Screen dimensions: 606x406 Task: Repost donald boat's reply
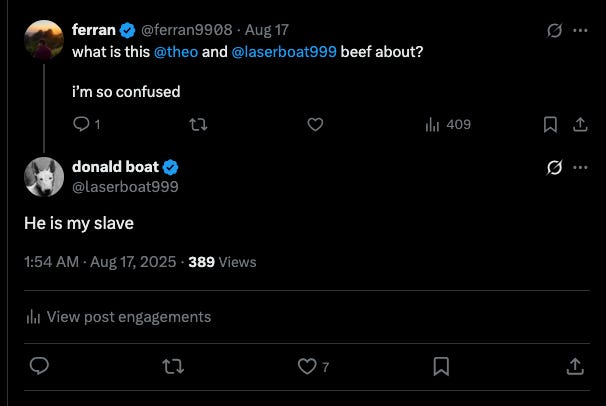click(x=173, y=367)
